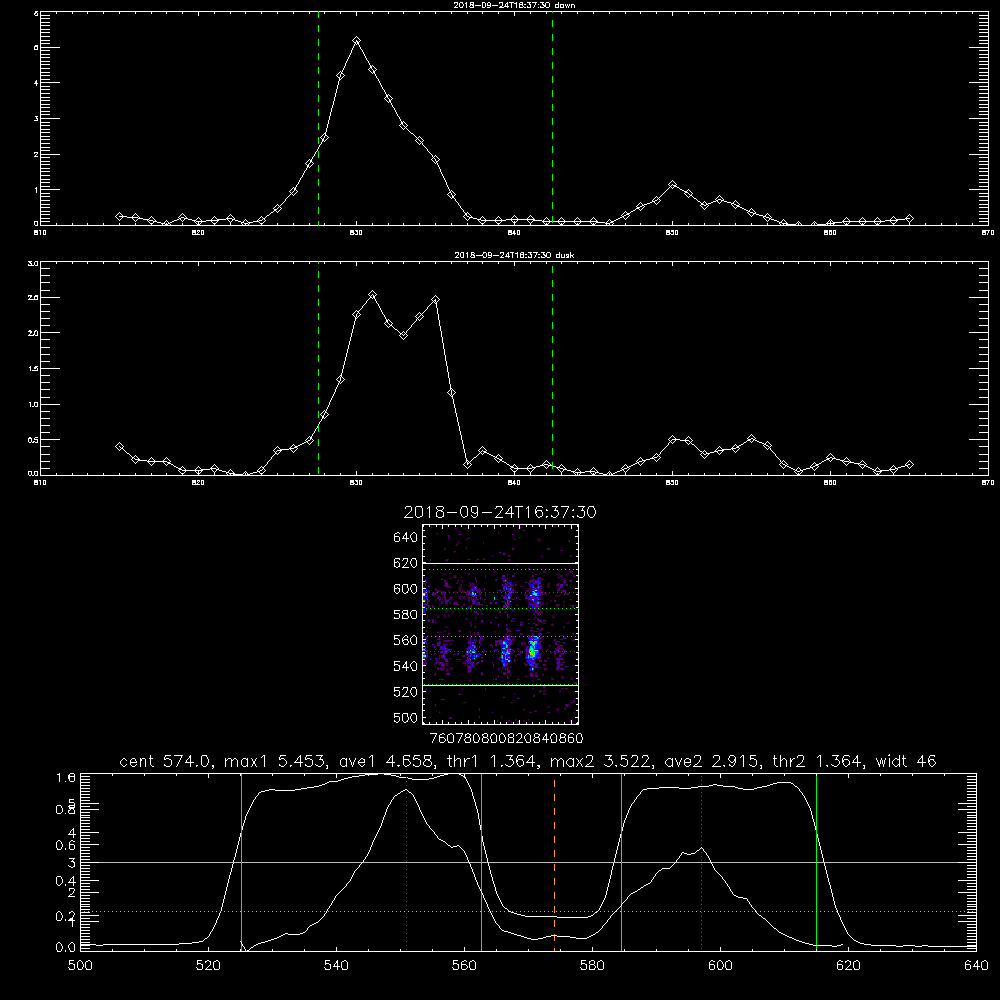Select the left green dashed line in dusk plot
This screenshot has height=1000, width=1000.
point(318,369)
